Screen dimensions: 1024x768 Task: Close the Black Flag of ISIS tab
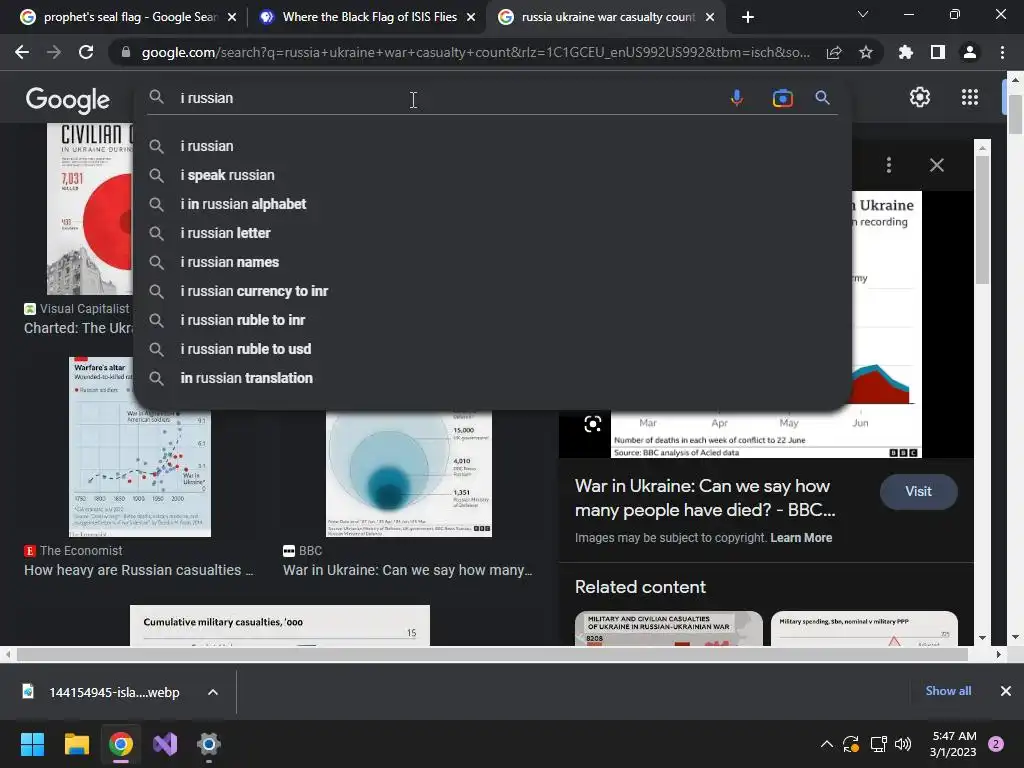coord(471,18)
